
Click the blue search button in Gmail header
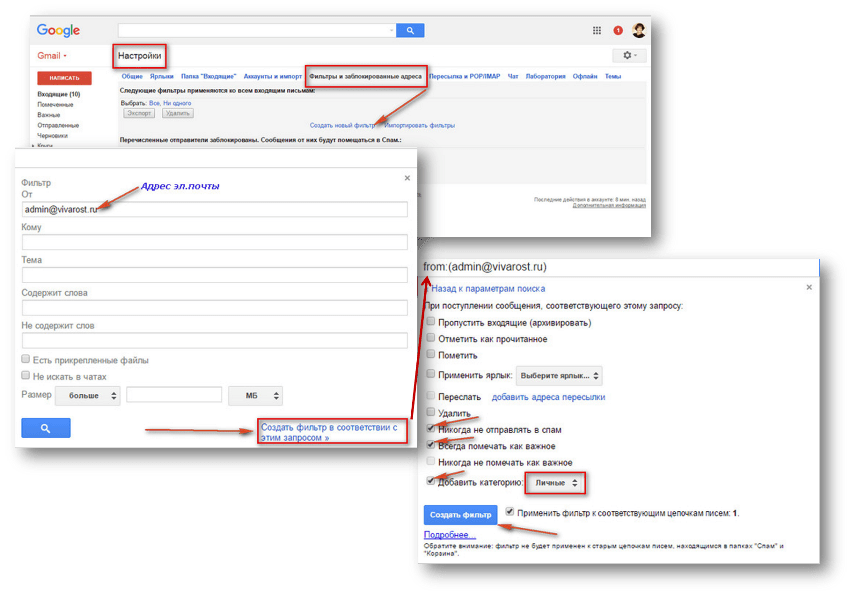pos(410,30)
